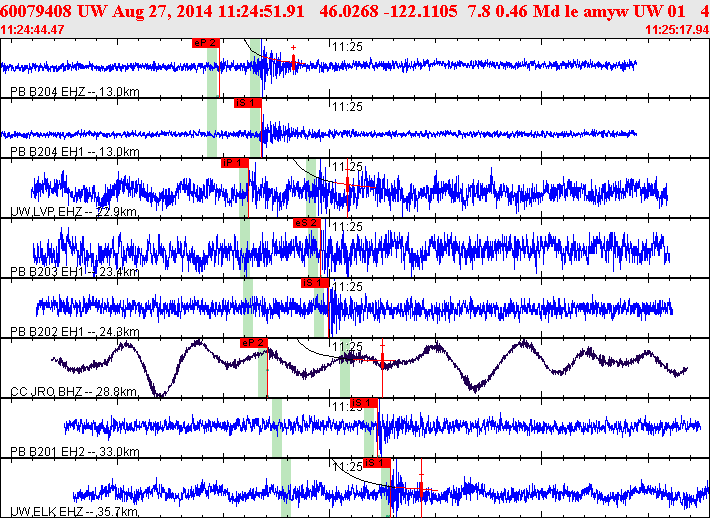The width and height of the screenshot is (710, 518).
Task: Select the red S pick flag on B203 EH1
Action: 306,223
